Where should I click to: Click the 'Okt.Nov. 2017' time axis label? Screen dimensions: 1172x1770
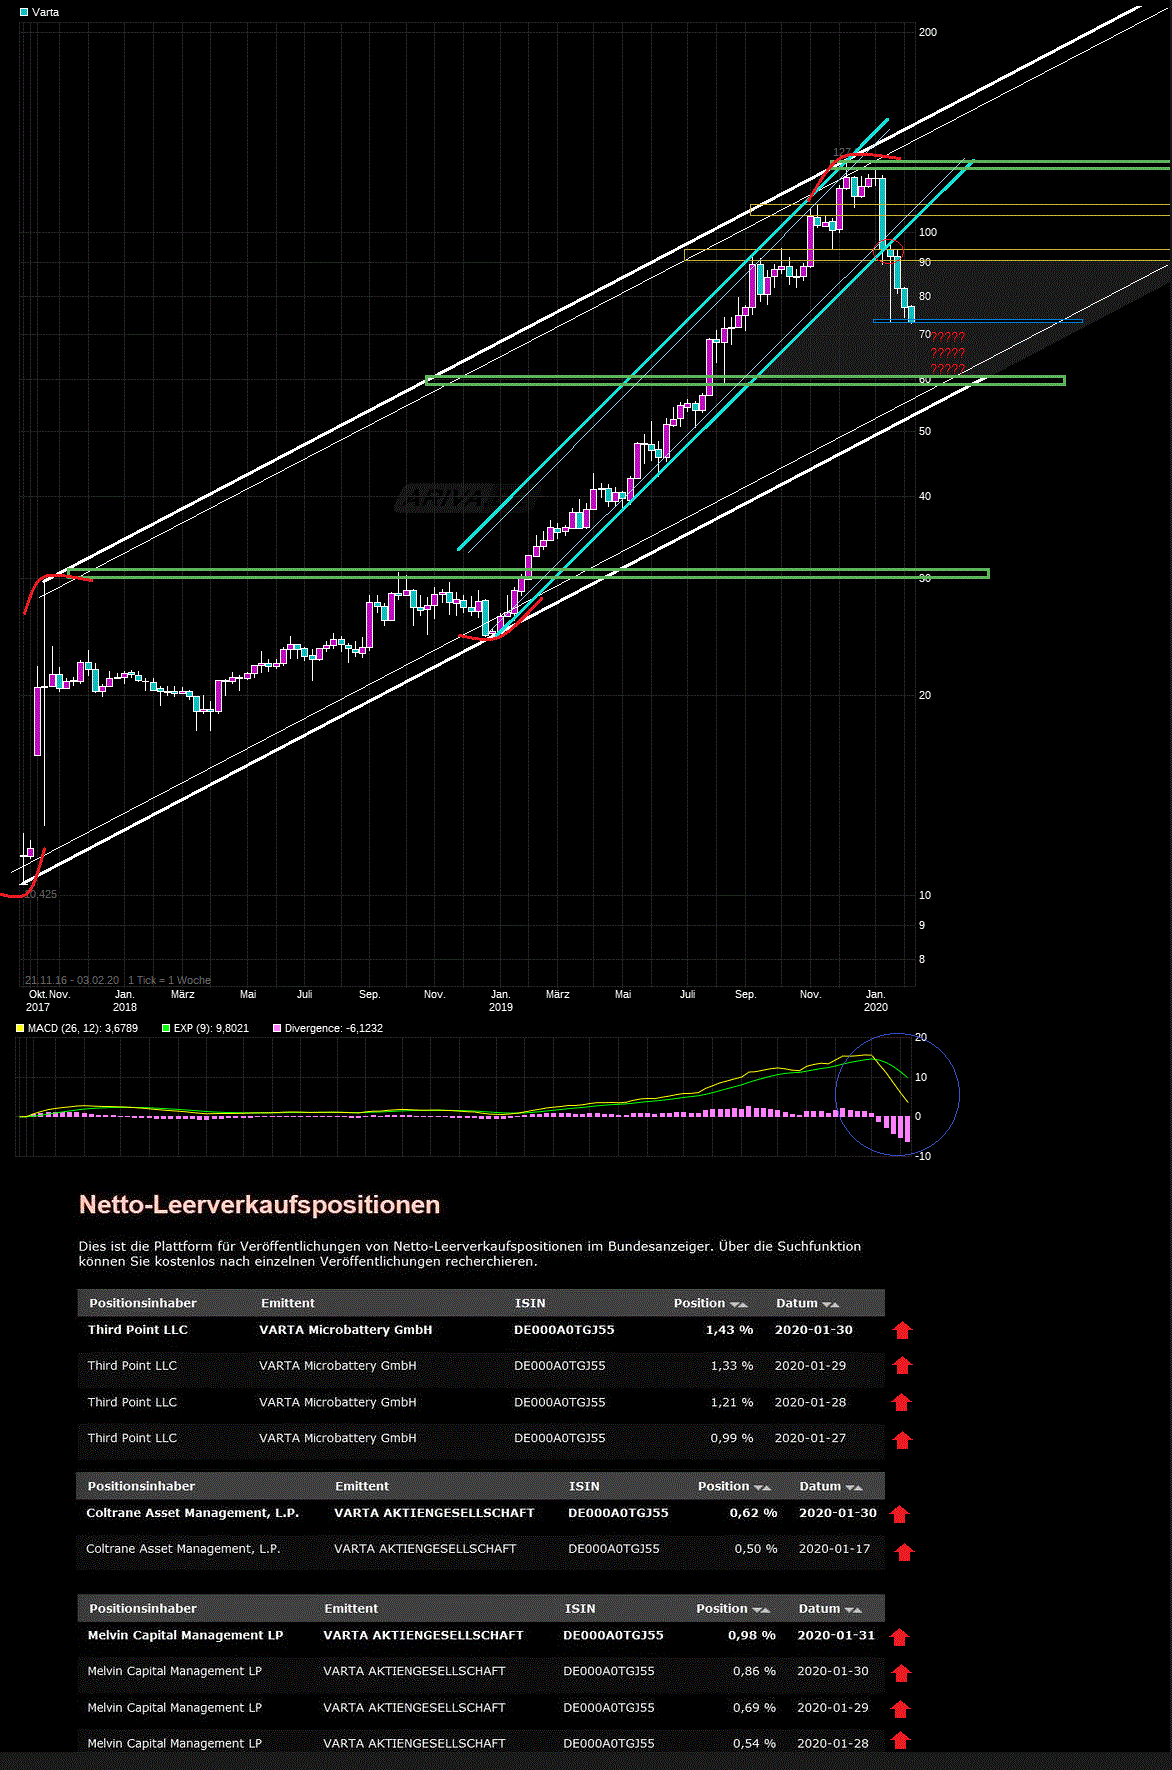[49, 1001]
